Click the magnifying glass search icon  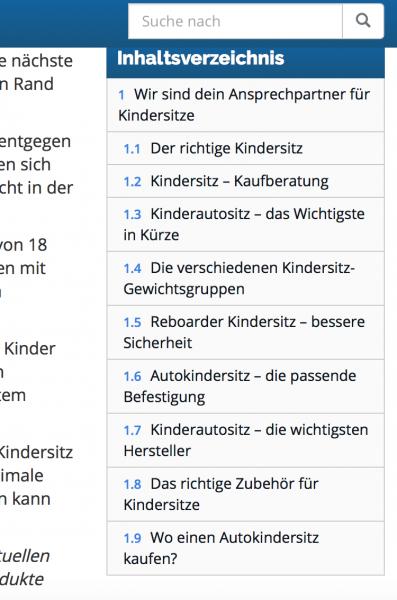point(363,21)
